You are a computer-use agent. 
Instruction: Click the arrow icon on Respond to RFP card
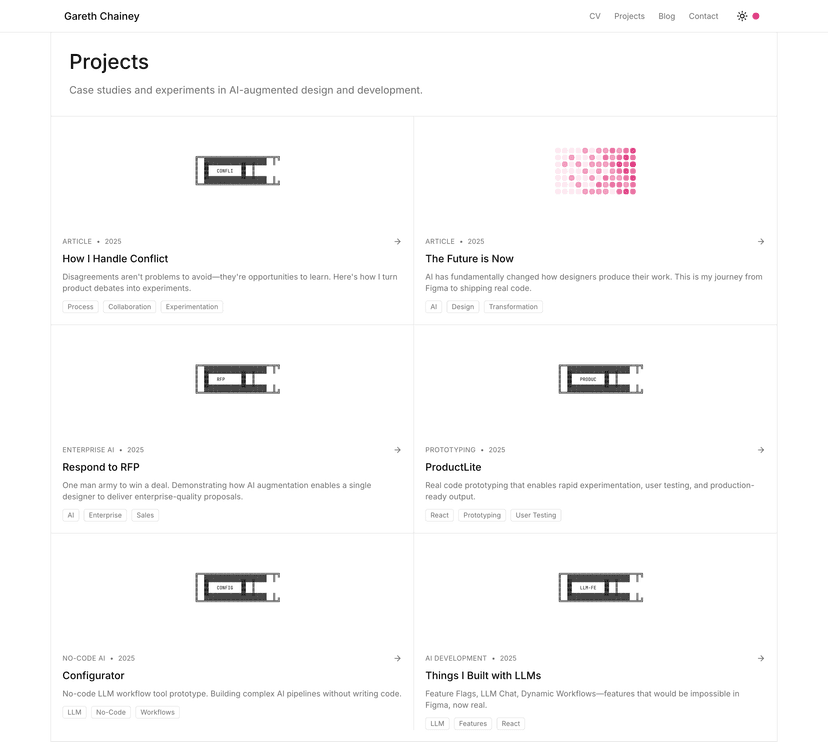pos(397,450)
